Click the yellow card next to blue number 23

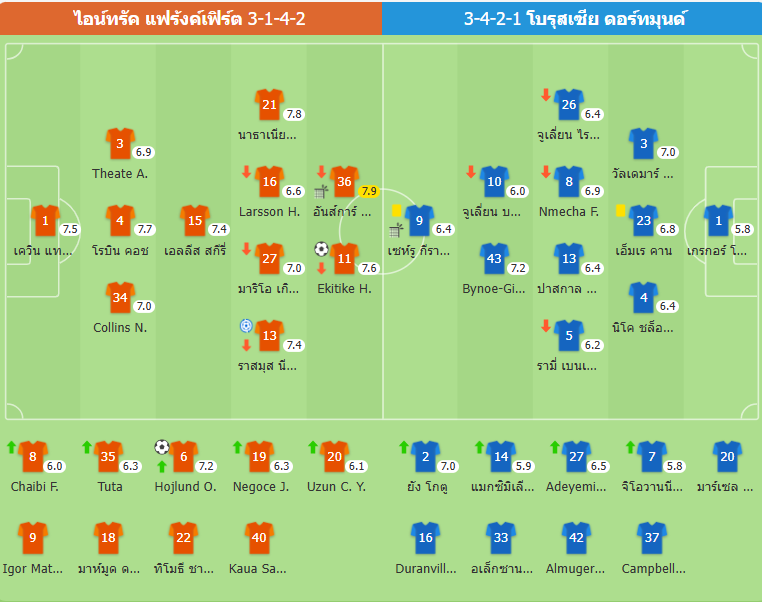coord(621,211)
